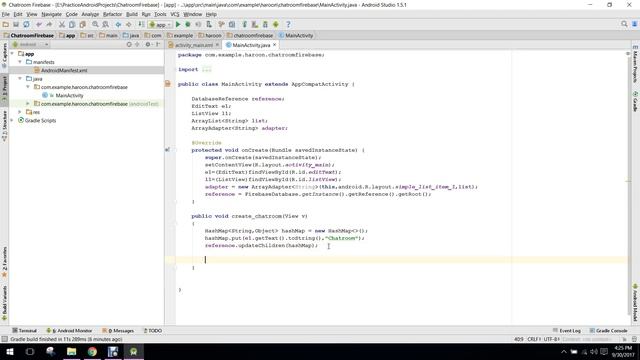Image resolution: width=640 pixels, height=360 pixels.
Task: Toggle the Maven Projects side tab
Action: coord(636,64)
